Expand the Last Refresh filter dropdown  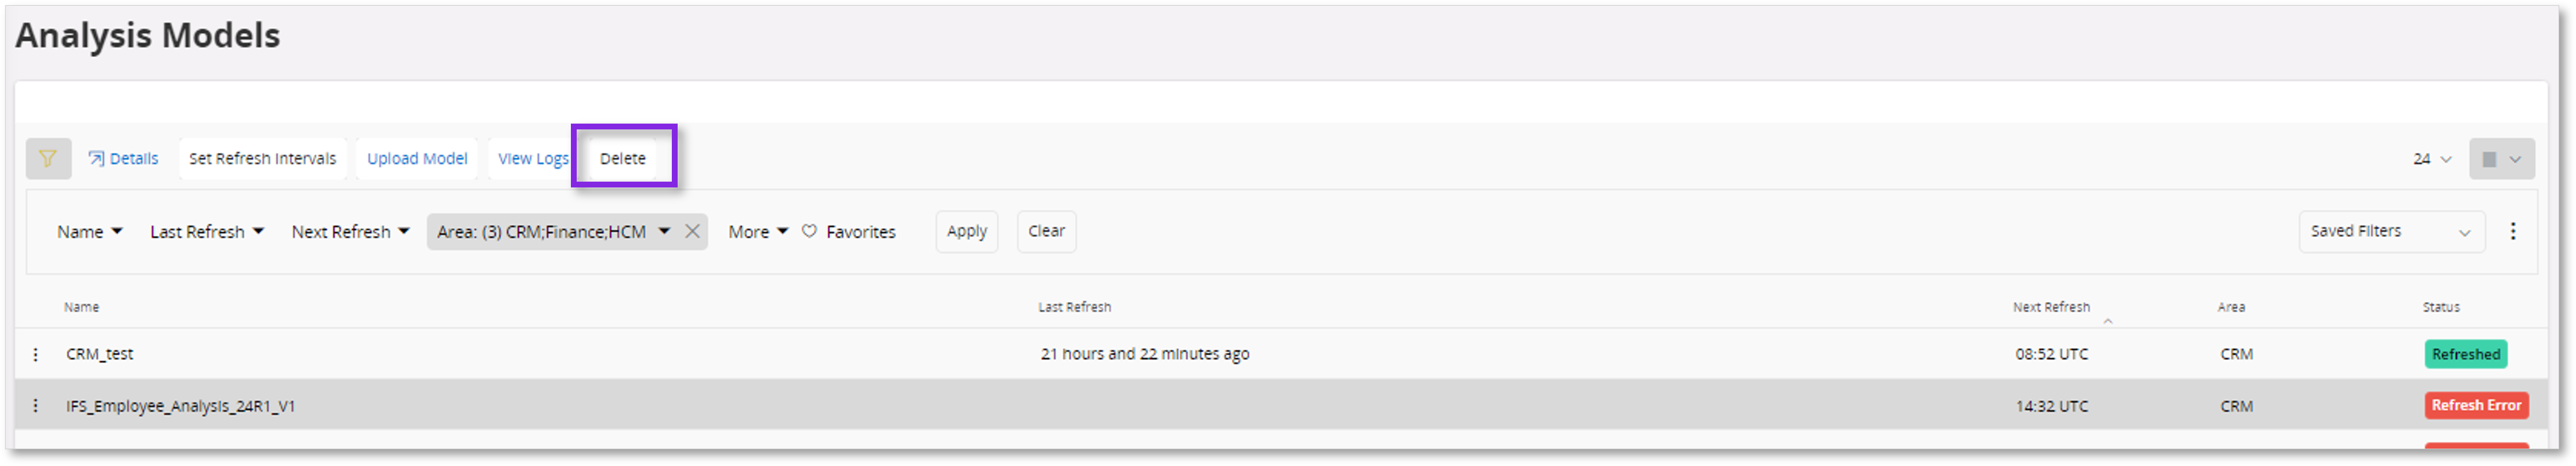tap(206, 232)
